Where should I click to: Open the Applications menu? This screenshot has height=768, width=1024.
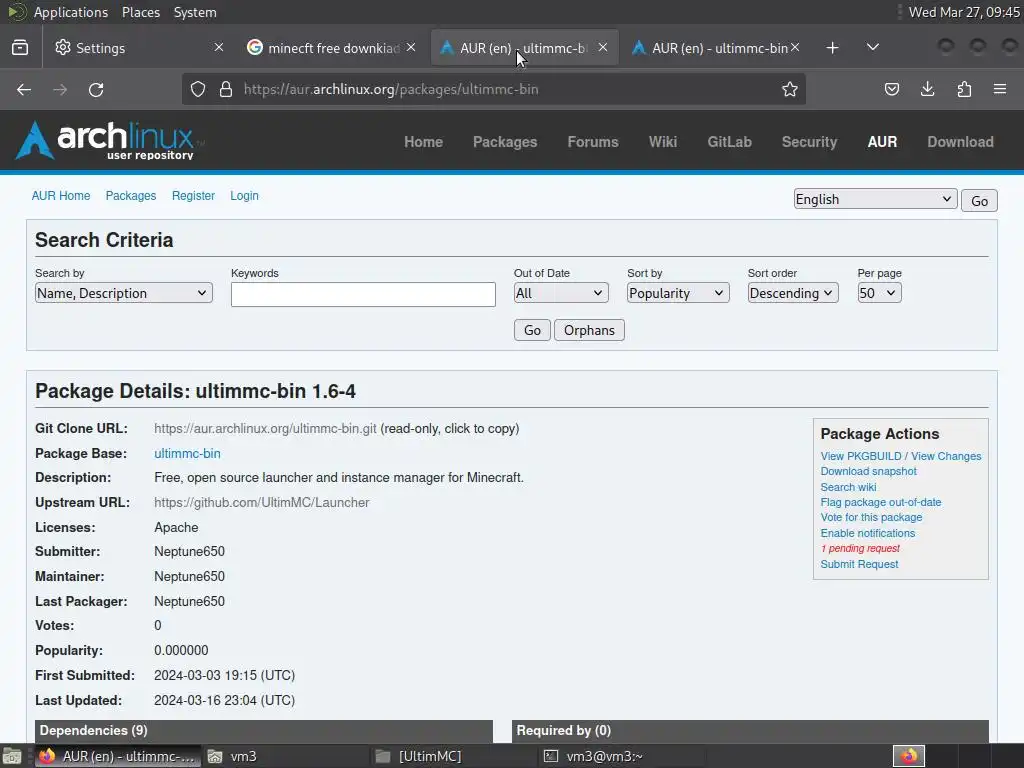(71, 12)
